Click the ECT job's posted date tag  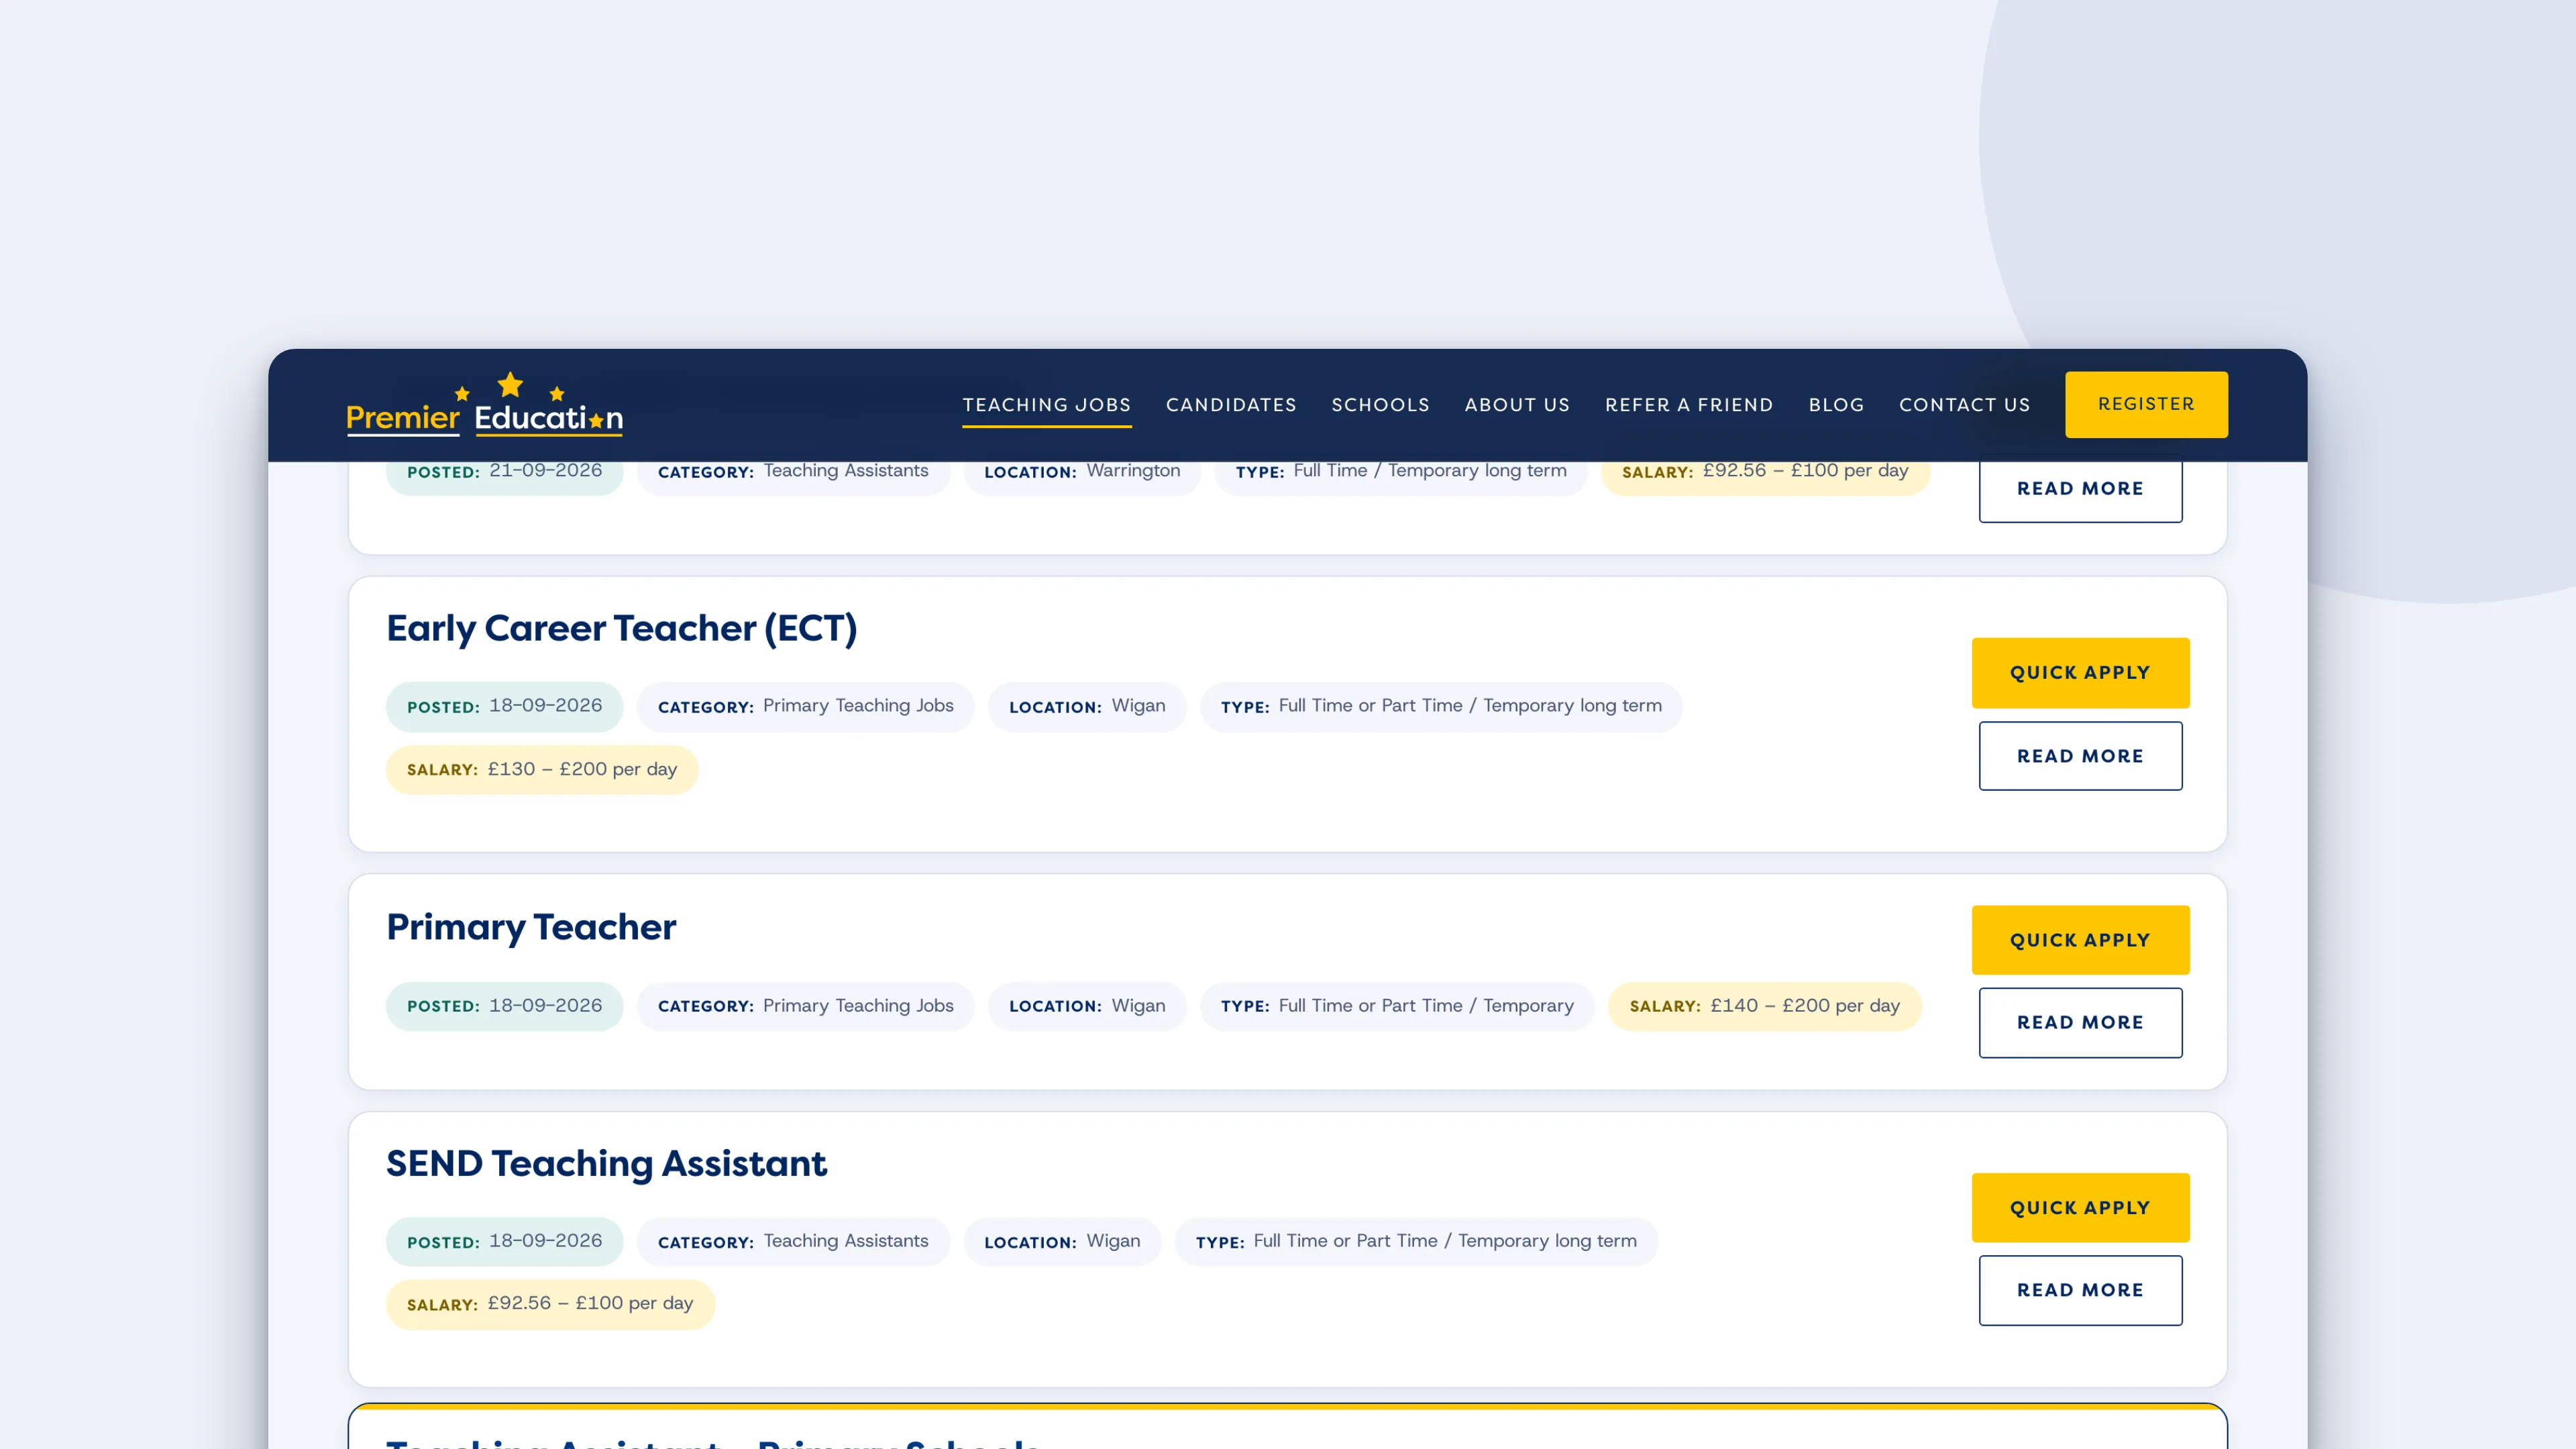point(504,706)
